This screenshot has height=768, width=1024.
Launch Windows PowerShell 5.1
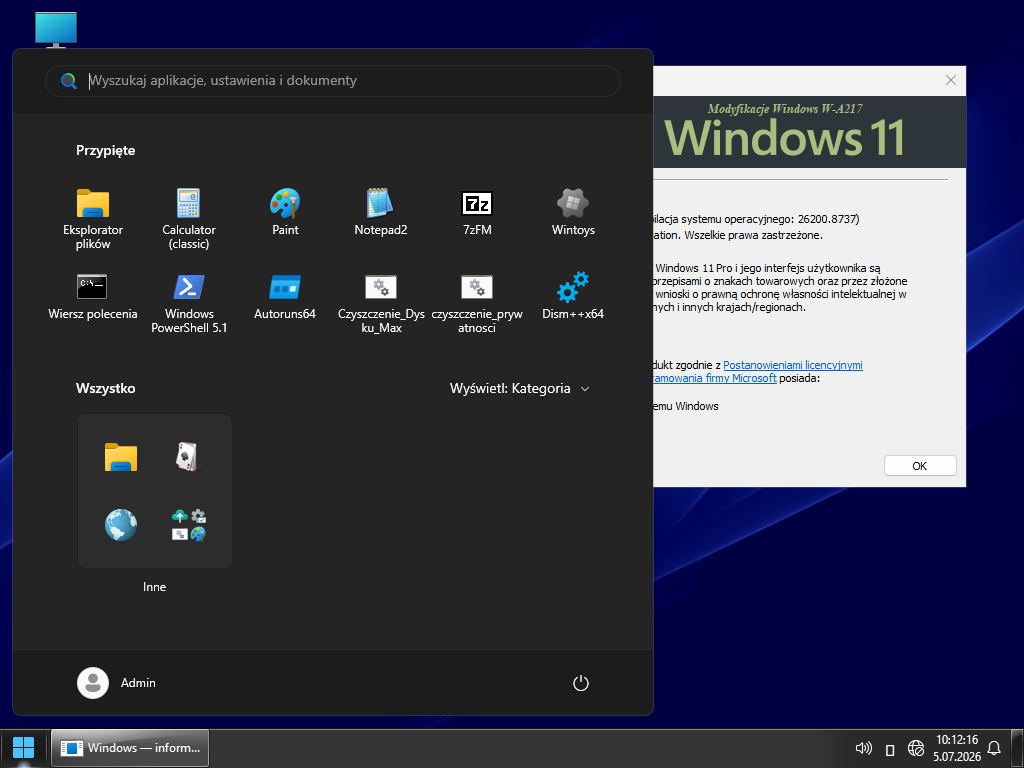click(x=189, y=304)
